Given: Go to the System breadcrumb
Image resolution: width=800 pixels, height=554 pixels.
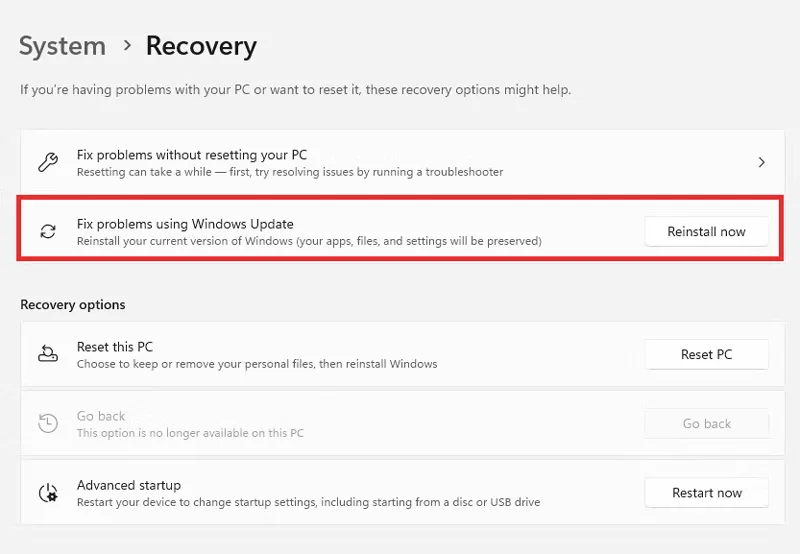Looking at the screenshot, I should [x=62, y=46].
